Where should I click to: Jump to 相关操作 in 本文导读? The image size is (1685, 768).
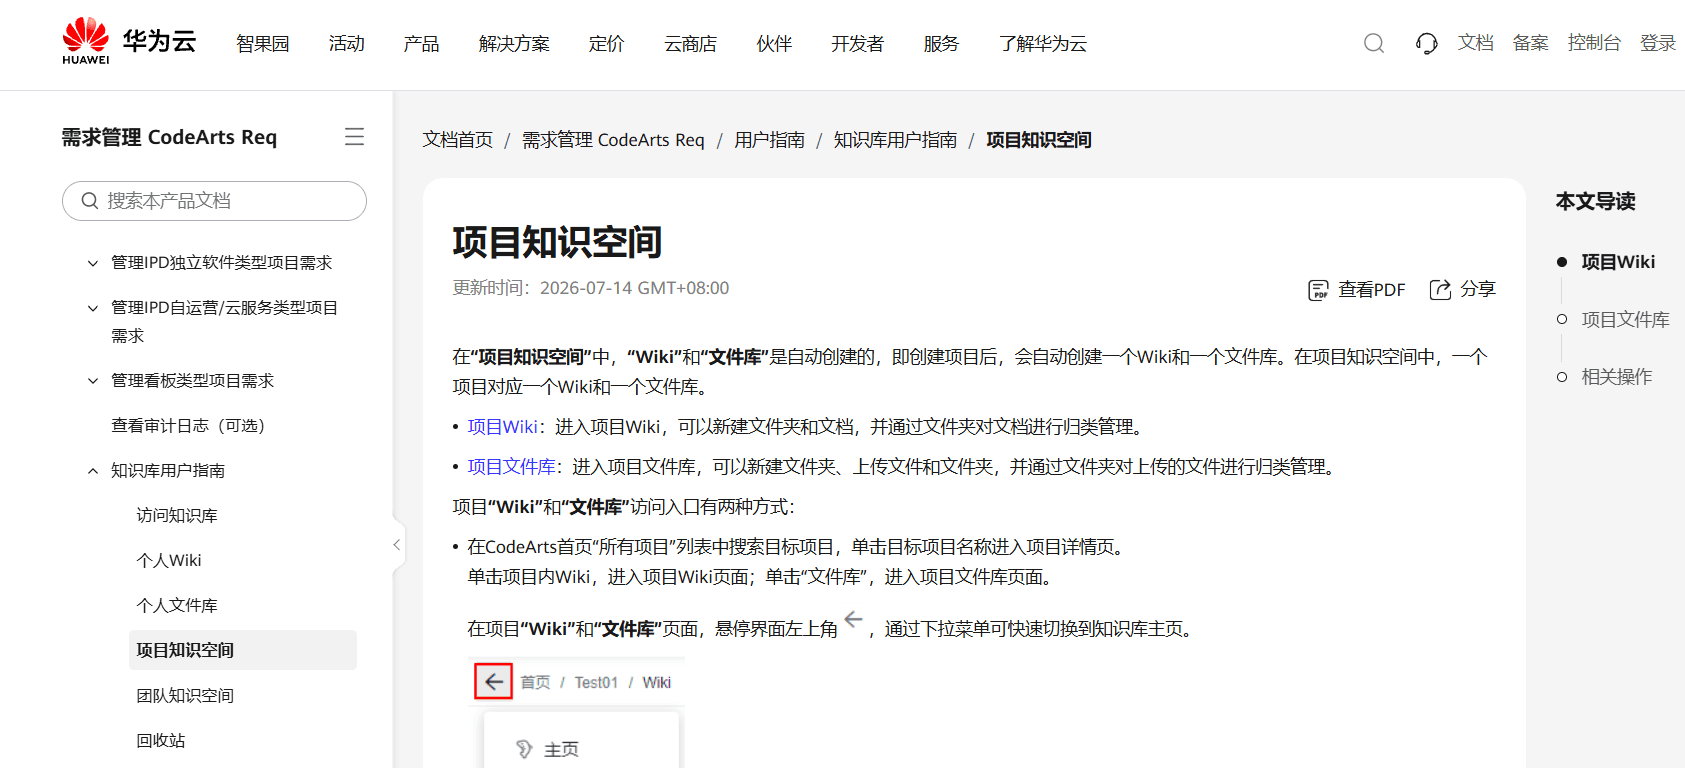(1617, 377)
